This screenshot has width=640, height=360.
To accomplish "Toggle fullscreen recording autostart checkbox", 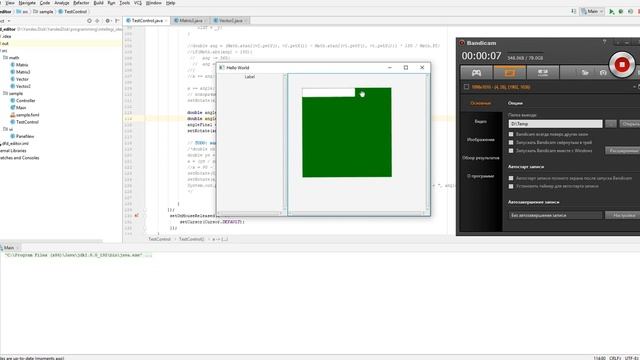I will point(511,178).
